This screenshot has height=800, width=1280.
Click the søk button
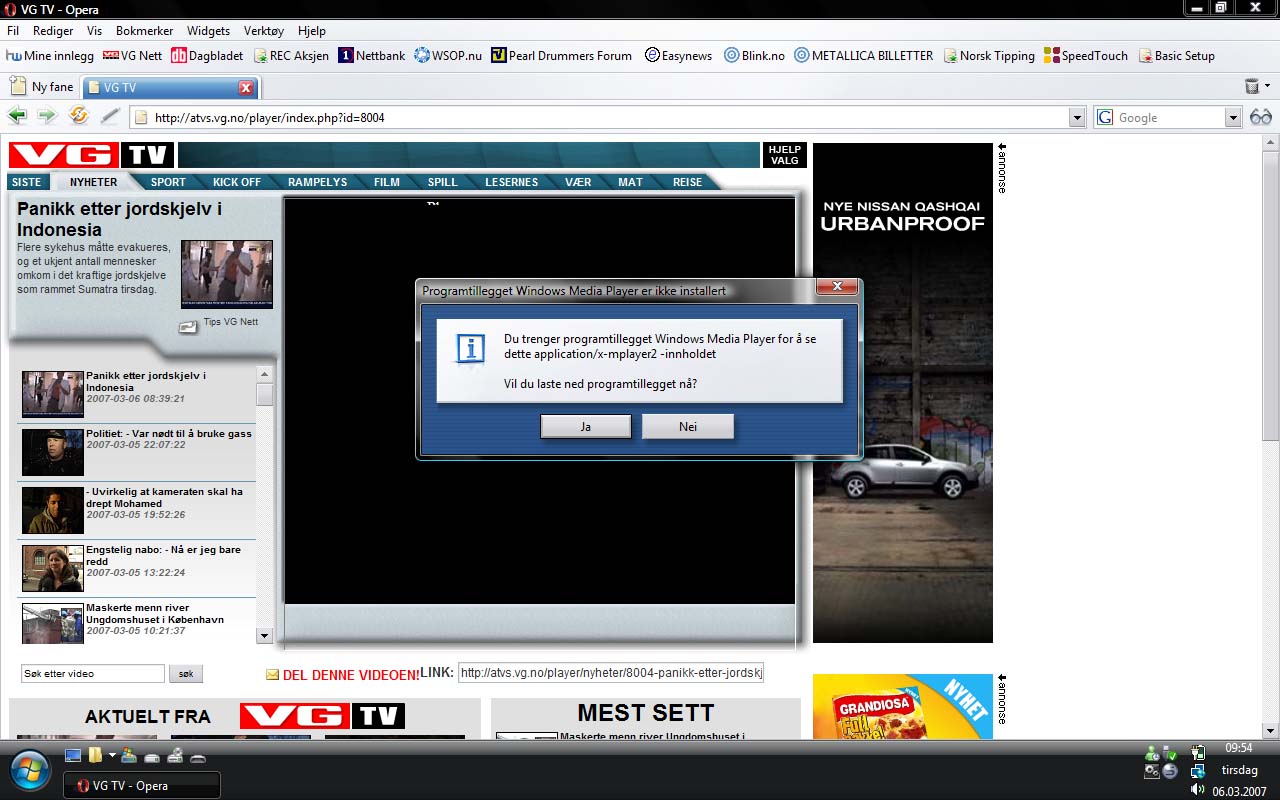tap(186, 674)
